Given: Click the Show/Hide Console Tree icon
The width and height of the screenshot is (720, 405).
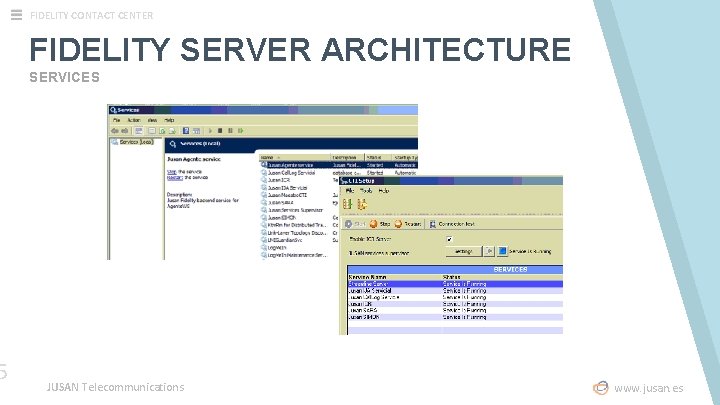Looking at the screenshot, I should [x=139, y=131].
